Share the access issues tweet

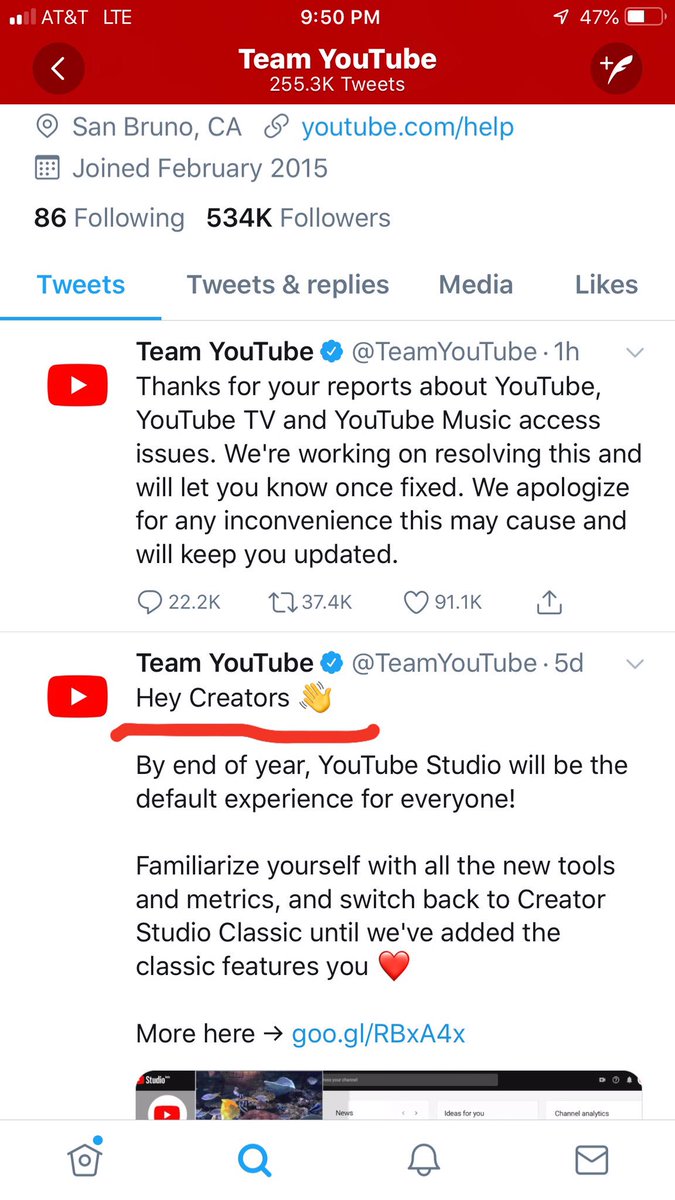550,602
